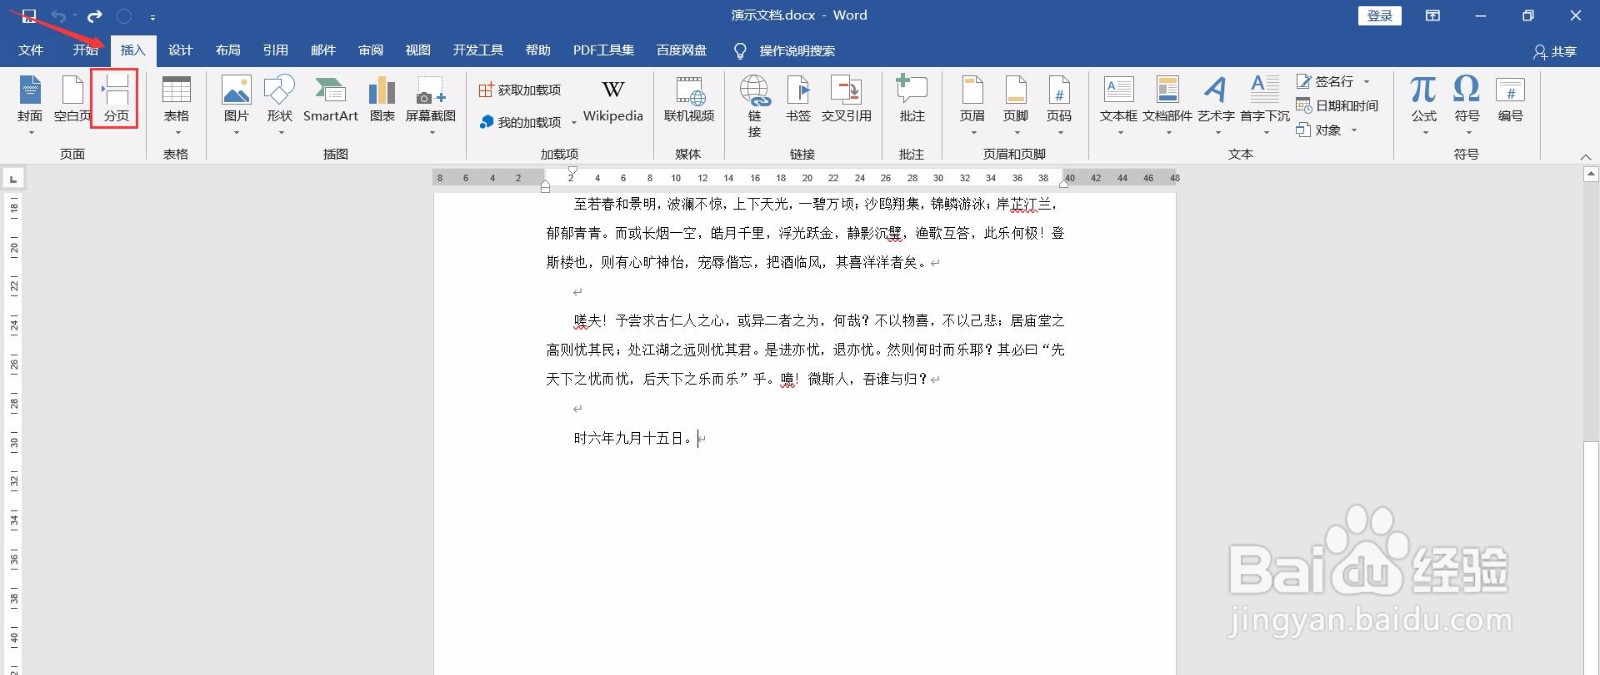Open the Screenshot (屏幕截图) tool
This screenshot has height=675, width=1600.
[431, 103]
